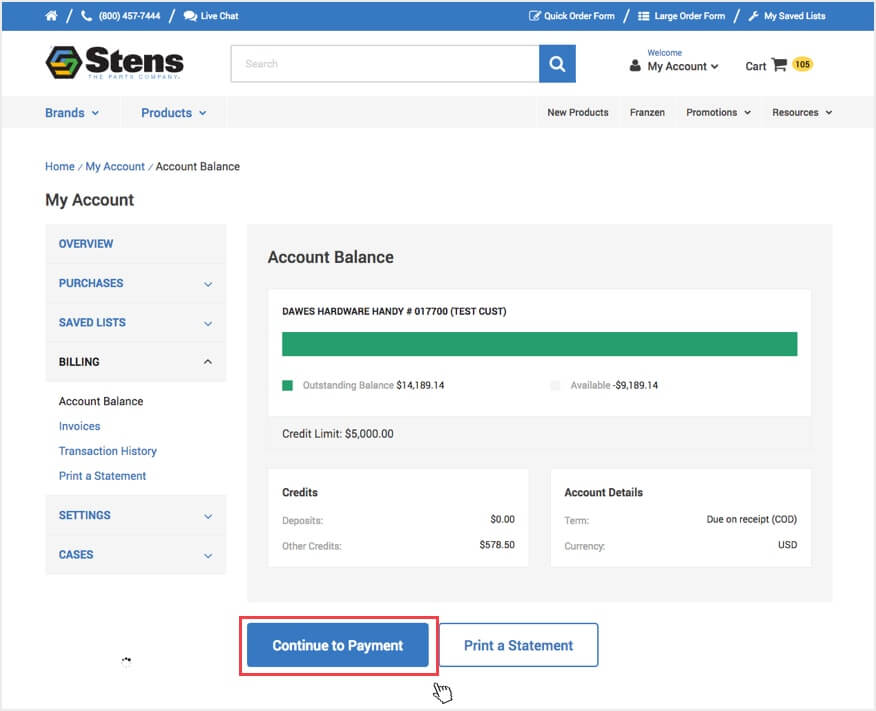The width and height of the screenshot is (876, 711).
Task: Click the search magnifying glass icon
Action: (x=557, y=63)
